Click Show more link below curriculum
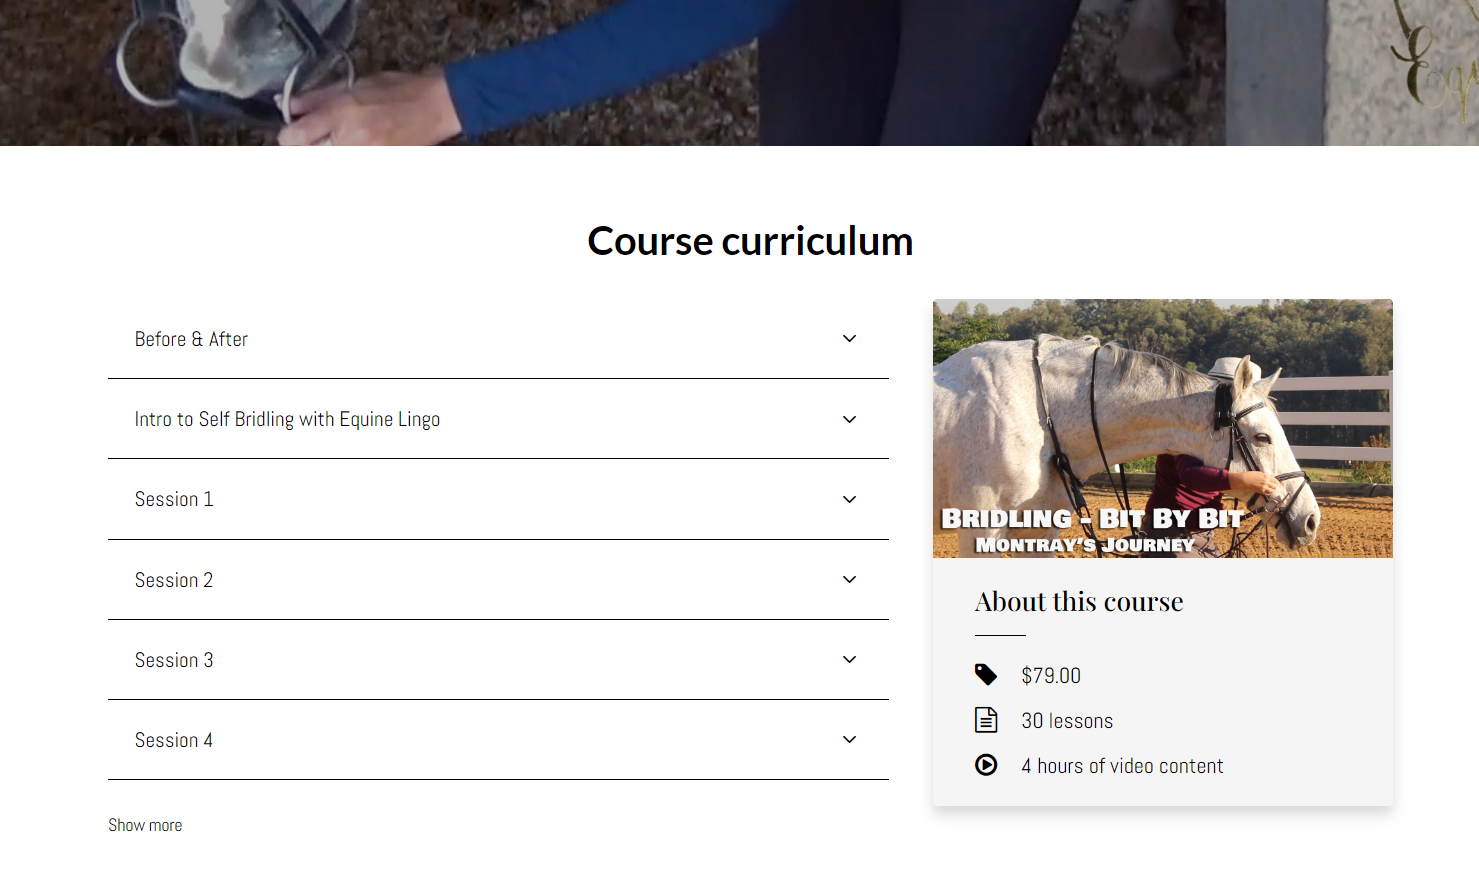1479x871 pixels. coord(145,825)
